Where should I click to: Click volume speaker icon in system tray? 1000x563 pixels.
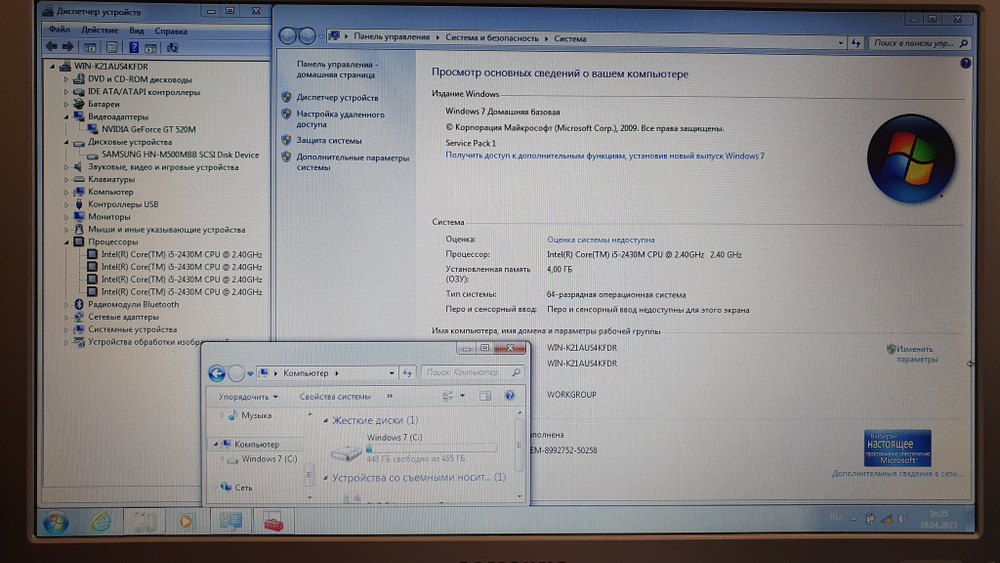(902, 519)
